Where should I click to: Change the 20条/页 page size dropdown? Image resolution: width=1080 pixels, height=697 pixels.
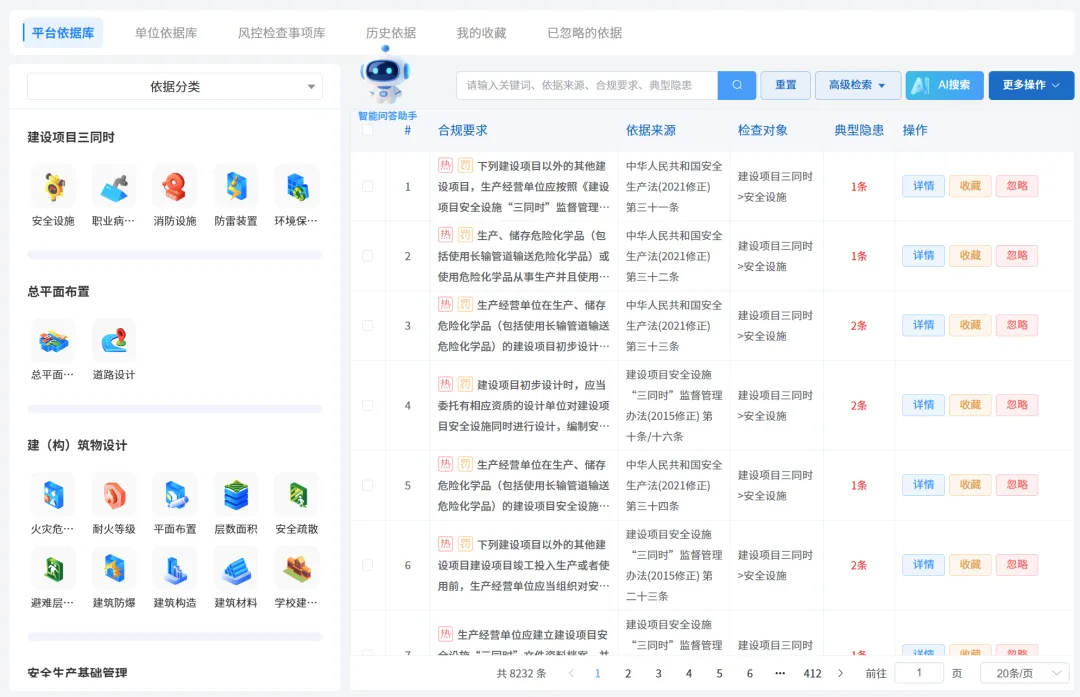point(1025,673)
